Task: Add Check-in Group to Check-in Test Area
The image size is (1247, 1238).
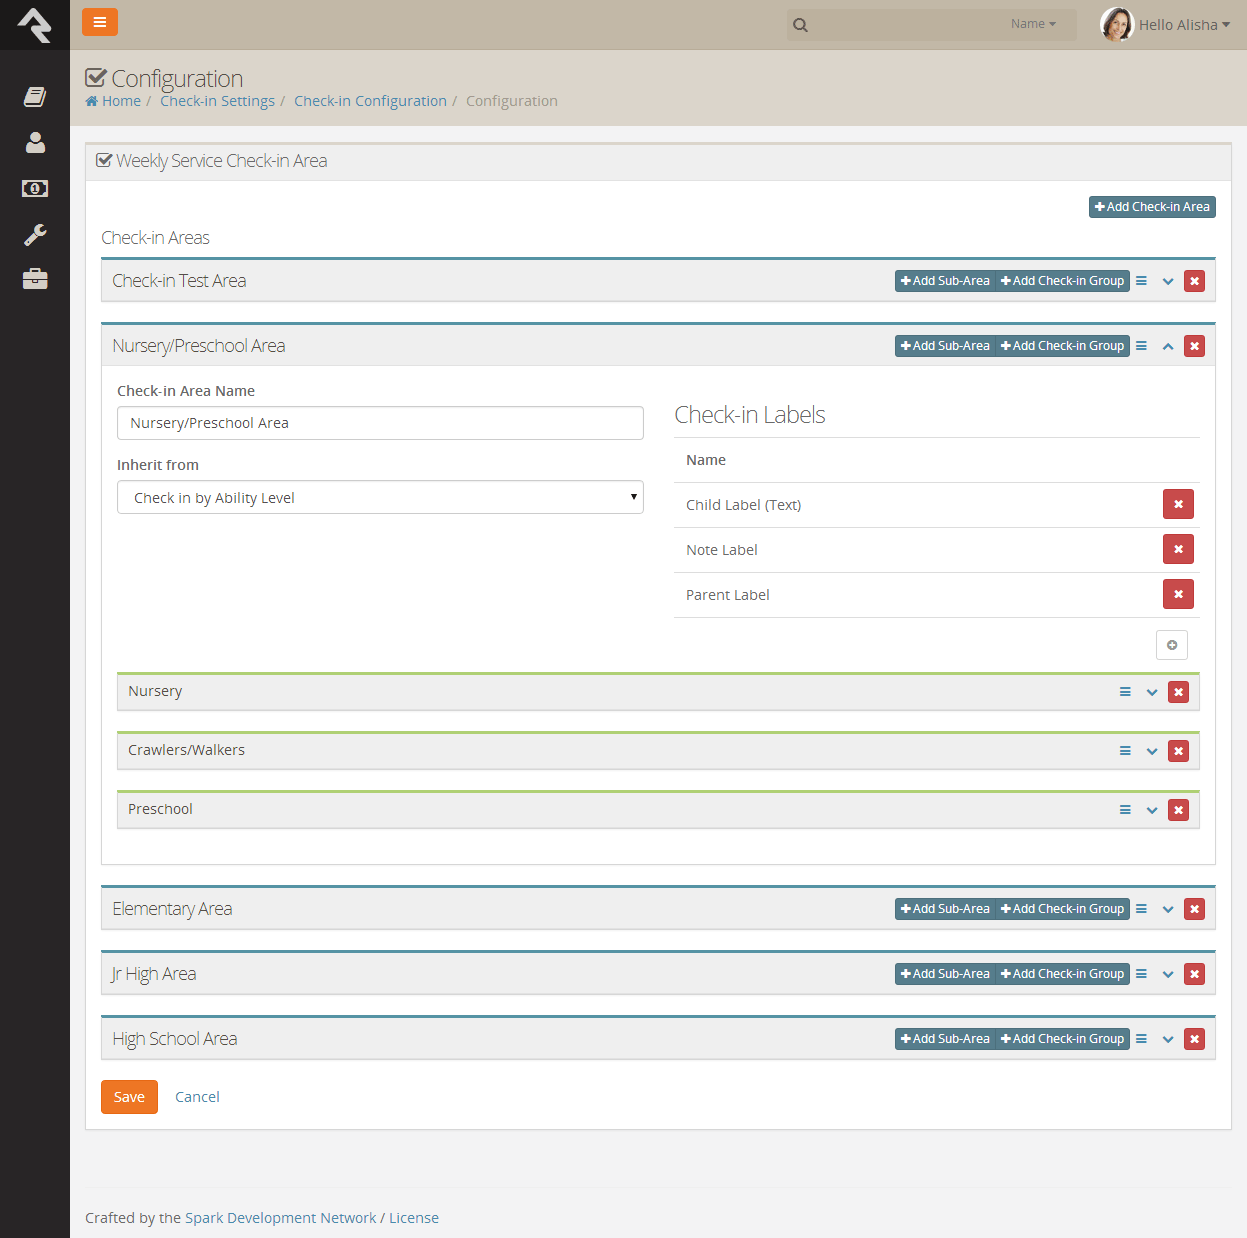Action: click(1062, 281)
